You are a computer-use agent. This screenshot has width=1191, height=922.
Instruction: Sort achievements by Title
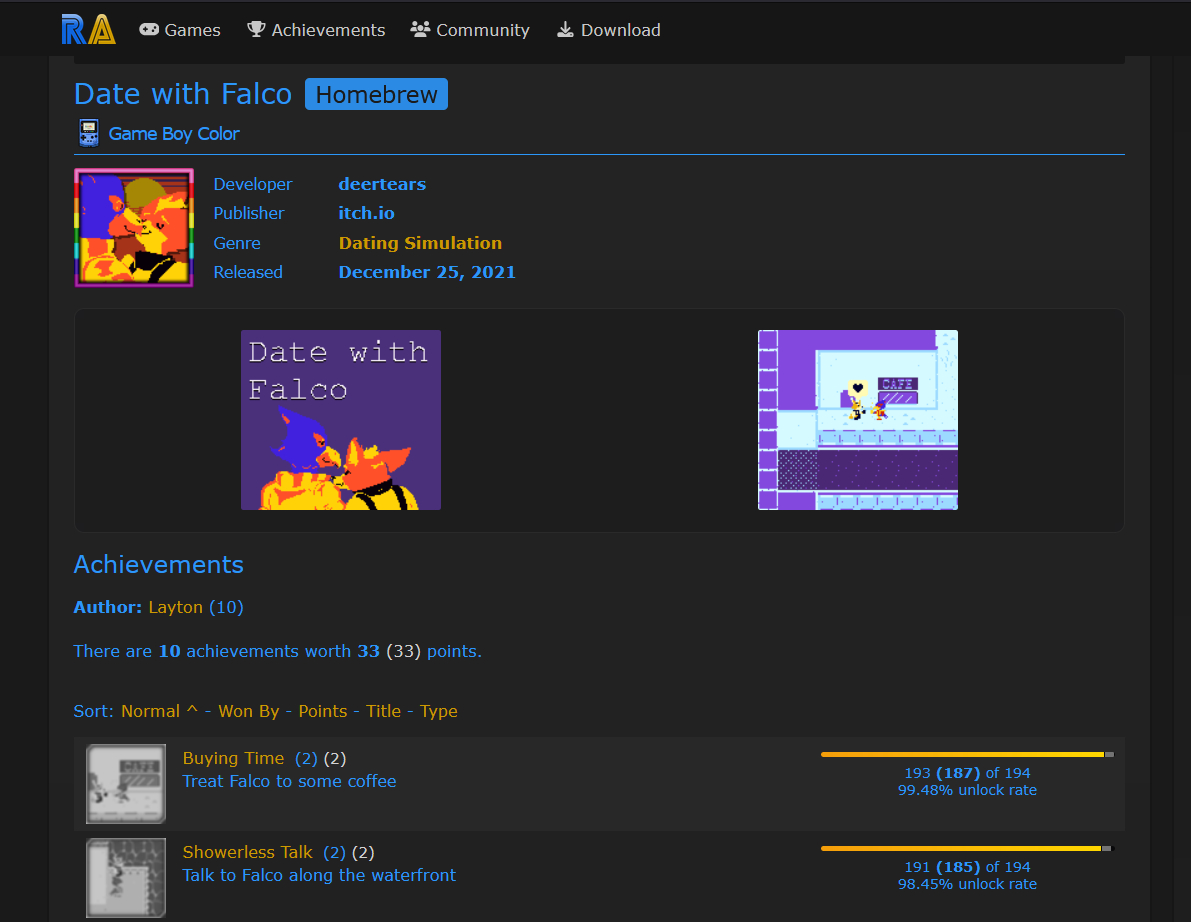coord(383,711)
